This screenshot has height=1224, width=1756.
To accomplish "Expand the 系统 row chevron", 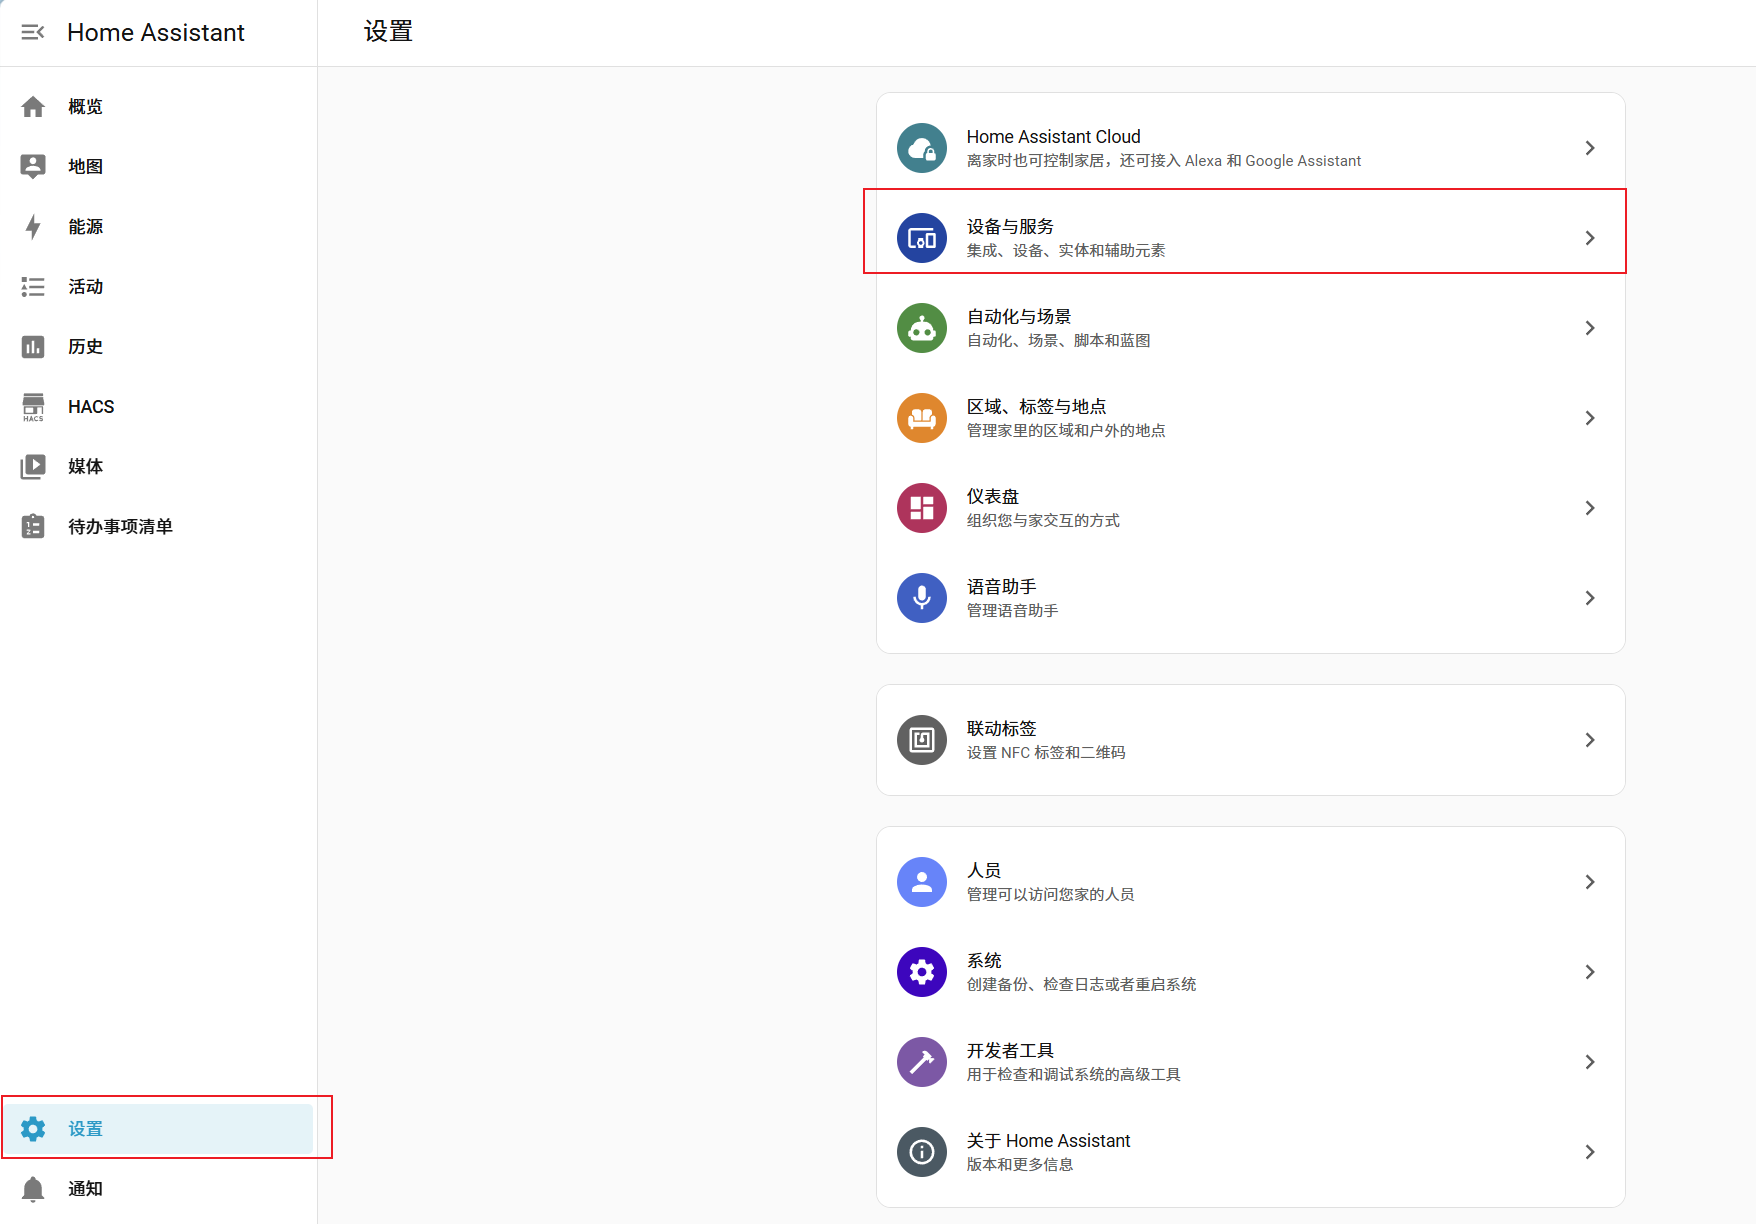I will point(1590,971).
